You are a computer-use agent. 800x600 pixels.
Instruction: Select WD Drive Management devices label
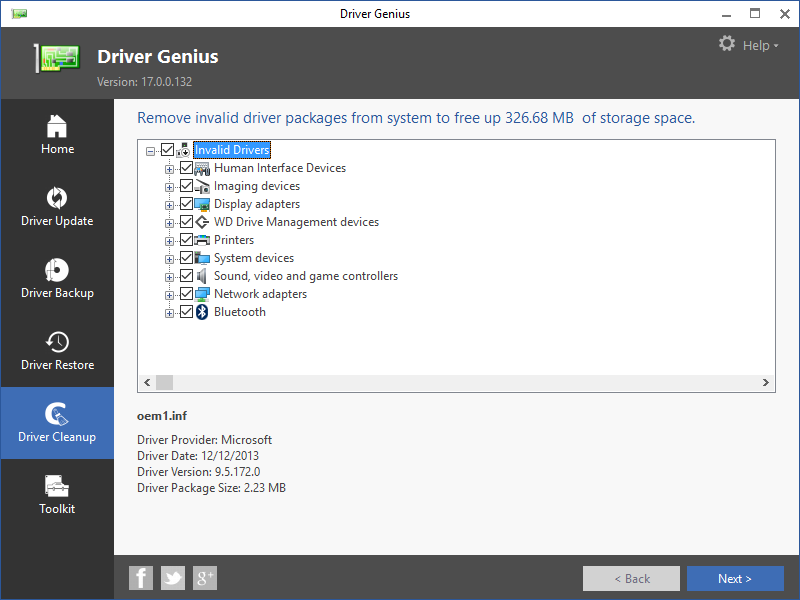coord(296,222)
